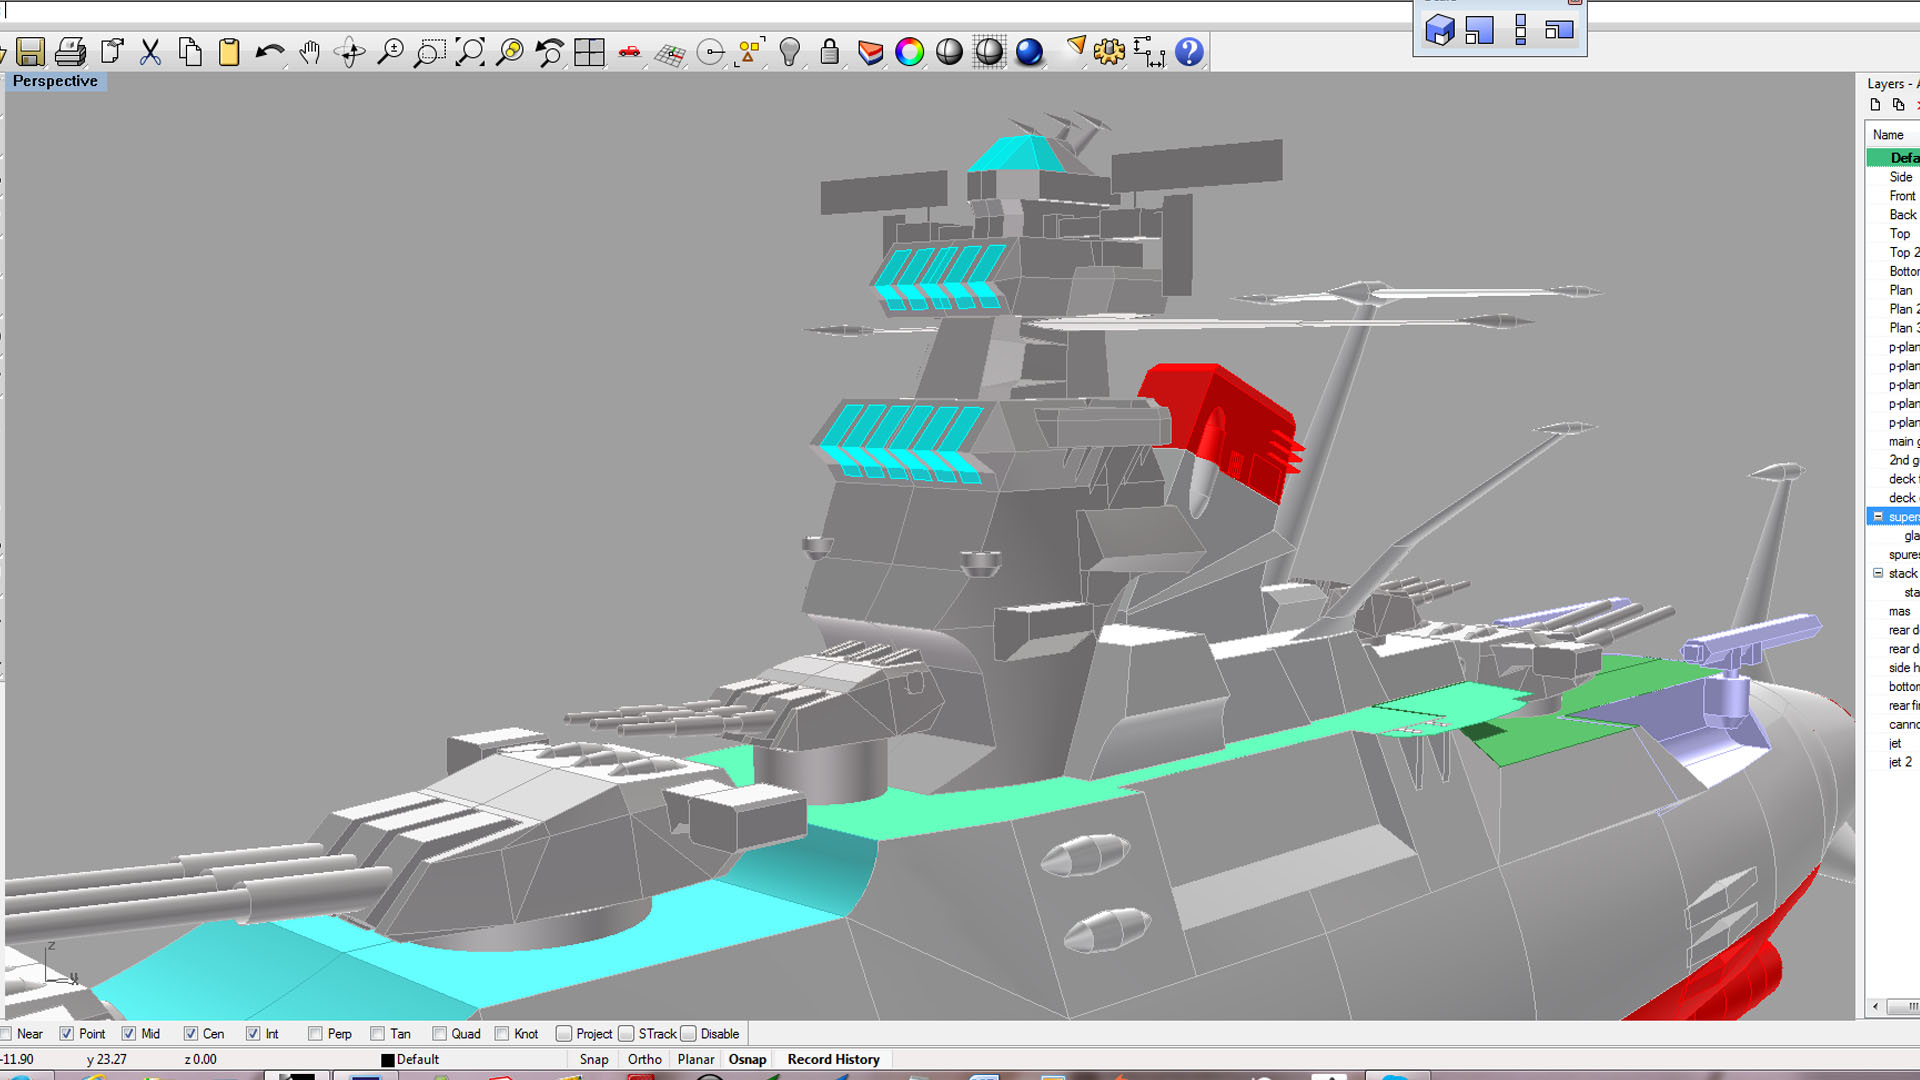Toggle Snap in the status bar
1920x1080 pixels.
(594, 1060)
